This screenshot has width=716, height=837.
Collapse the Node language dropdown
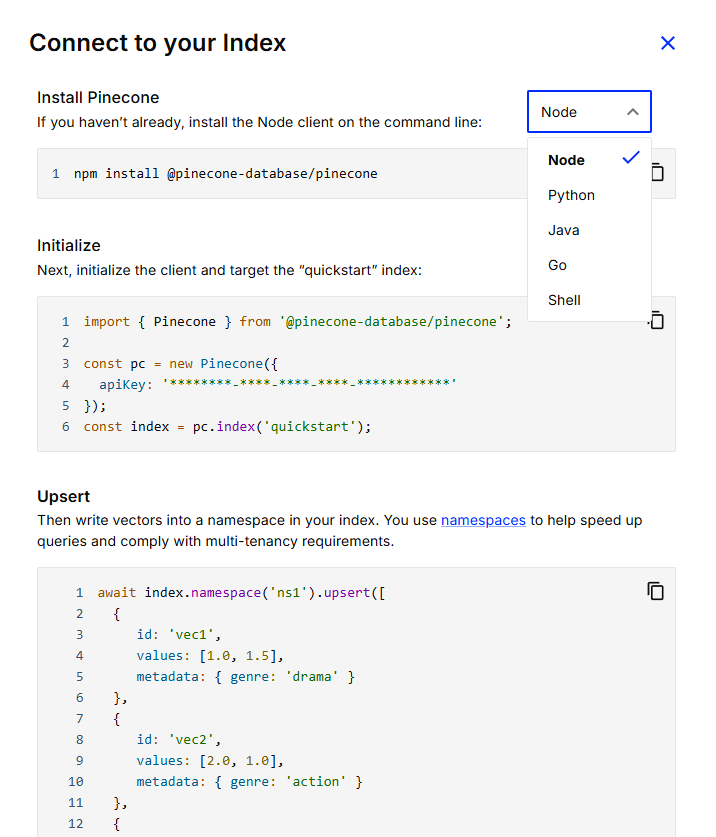tap(589, 112)
